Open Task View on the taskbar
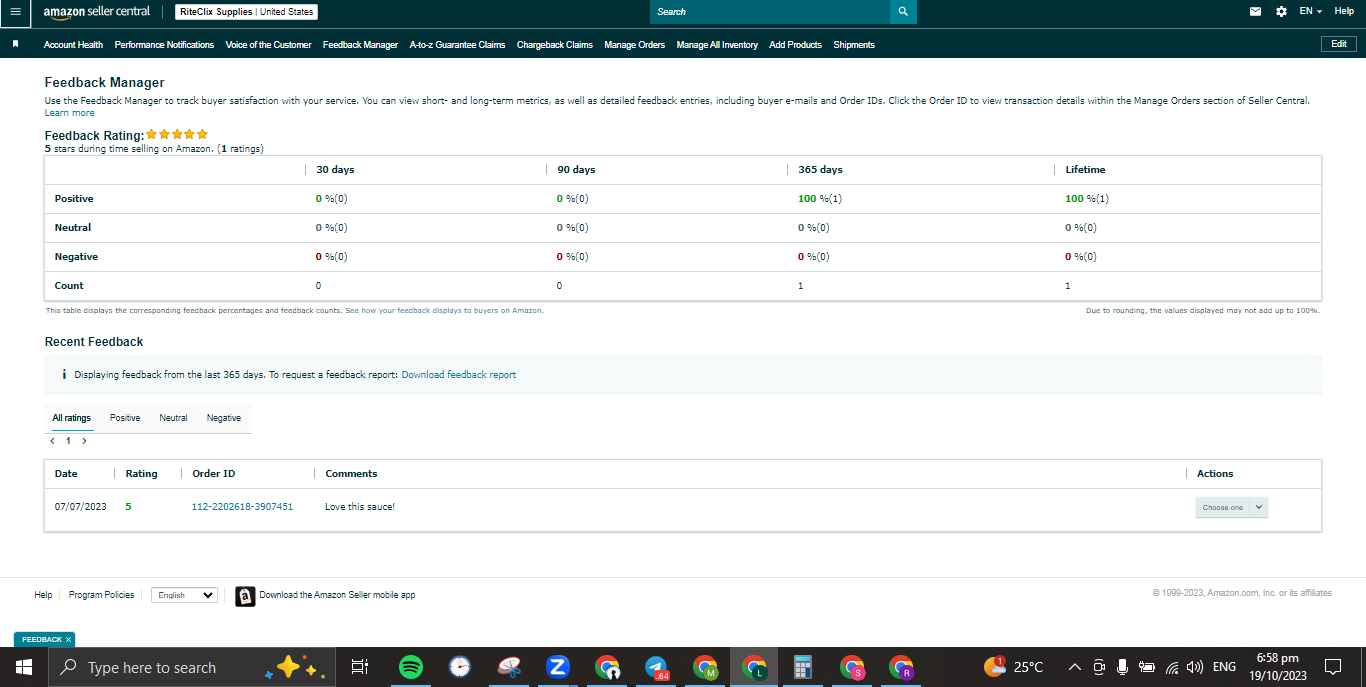Screen dimensions: 1366x687 (x=360, y=667)
